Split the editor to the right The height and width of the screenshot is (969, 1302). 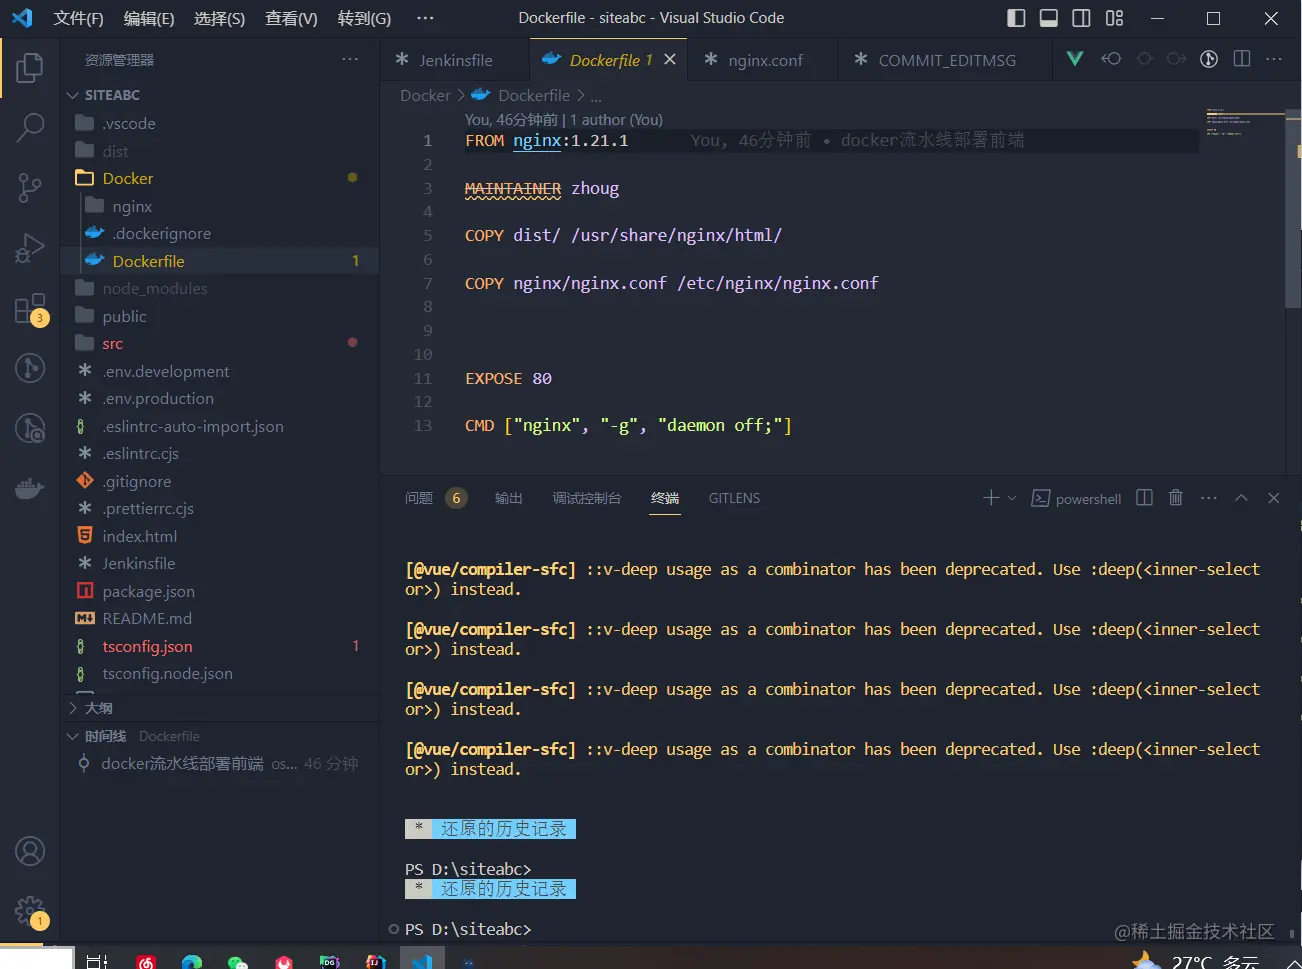point(1242,59)
